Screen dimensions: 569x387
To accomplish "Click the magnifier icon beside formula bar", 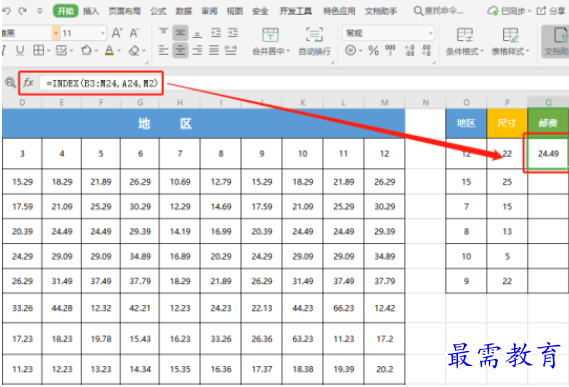I will [10, 83].
